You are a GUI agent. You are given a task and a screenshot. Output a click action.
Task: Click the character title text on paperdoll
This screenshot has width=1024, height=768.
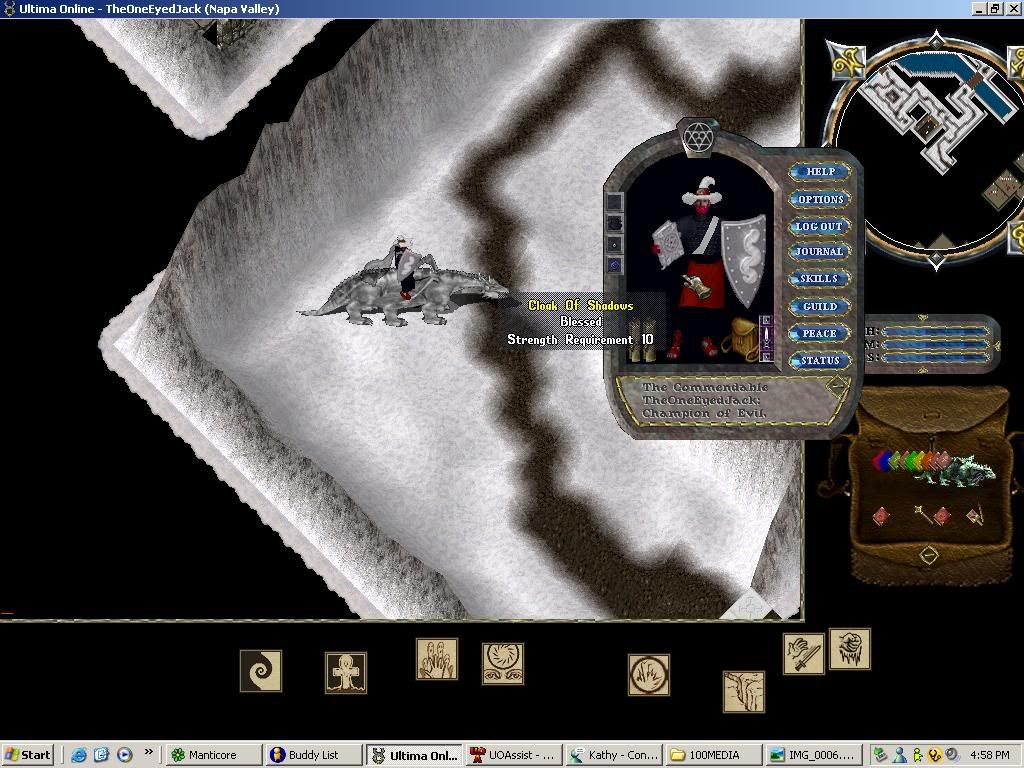704,400
